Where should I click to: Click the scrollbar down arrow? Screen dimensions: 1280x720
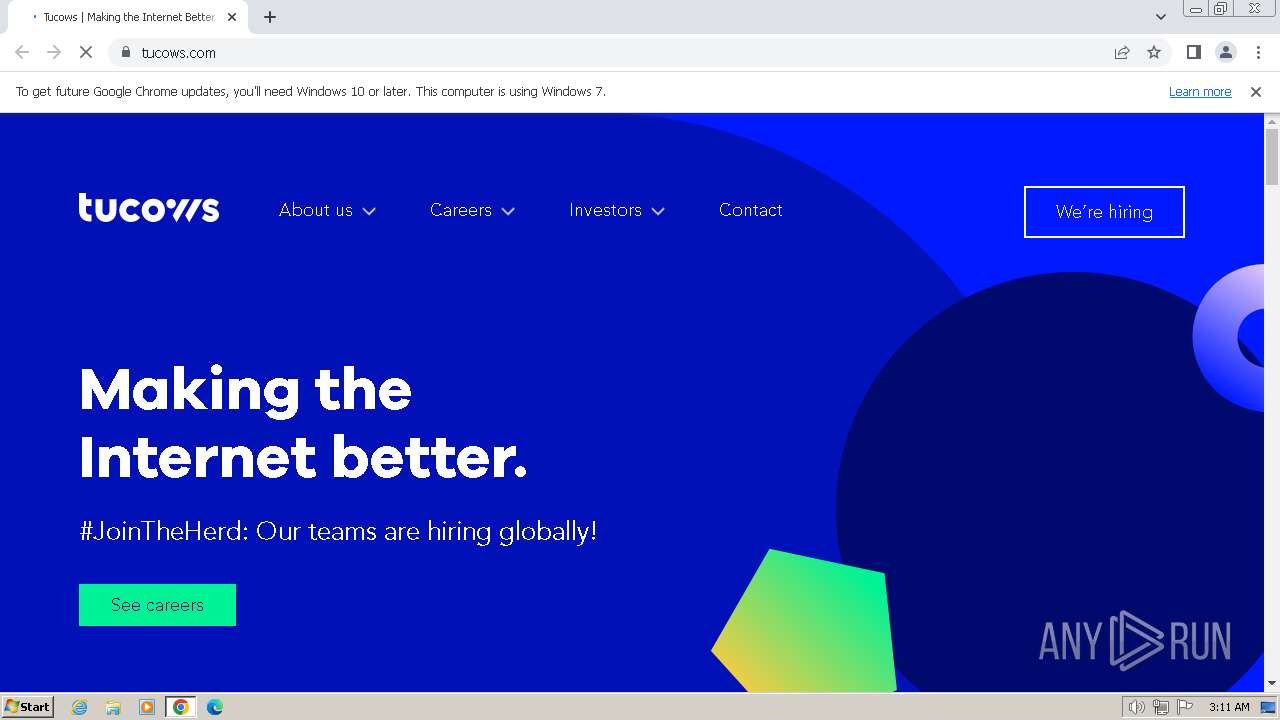coord(1272,684)
